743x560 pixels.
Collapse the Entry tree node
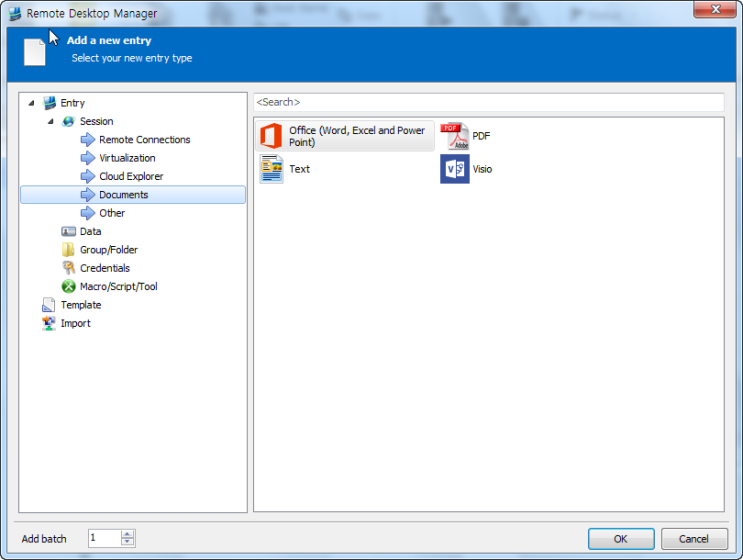pos(31,103)
